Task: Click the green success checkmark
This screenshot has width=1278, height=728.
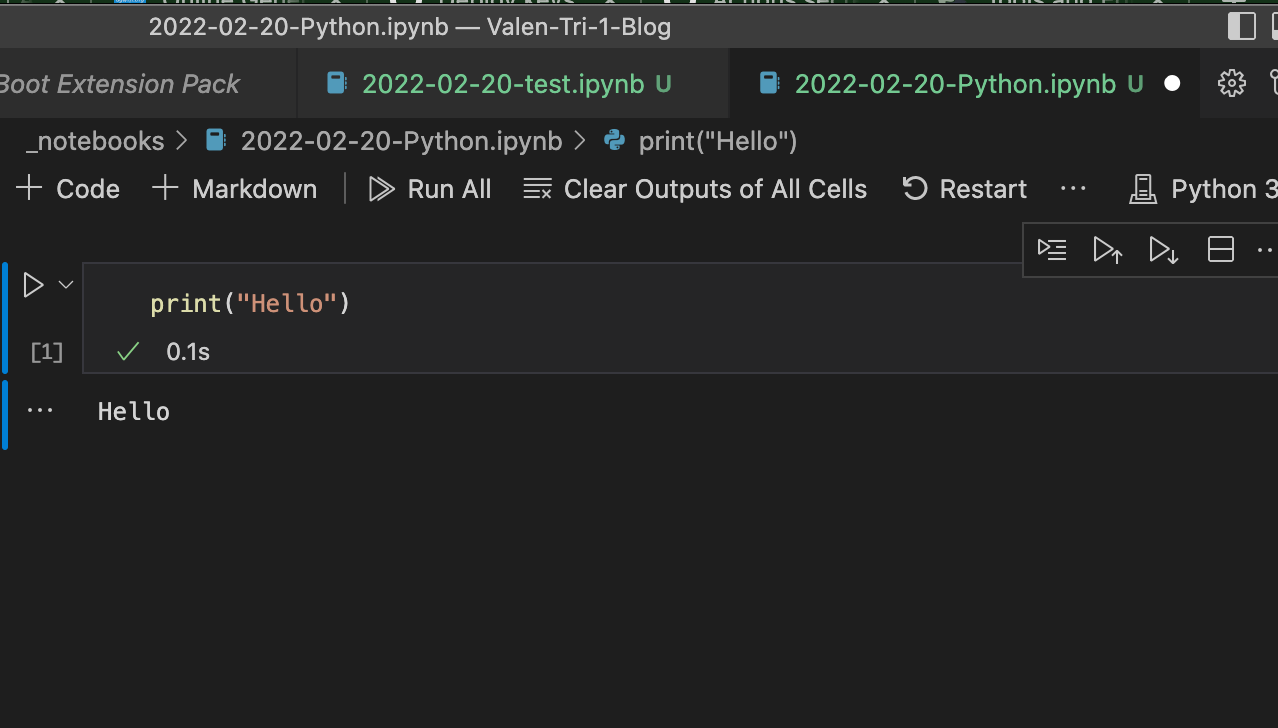Action: 127,352
